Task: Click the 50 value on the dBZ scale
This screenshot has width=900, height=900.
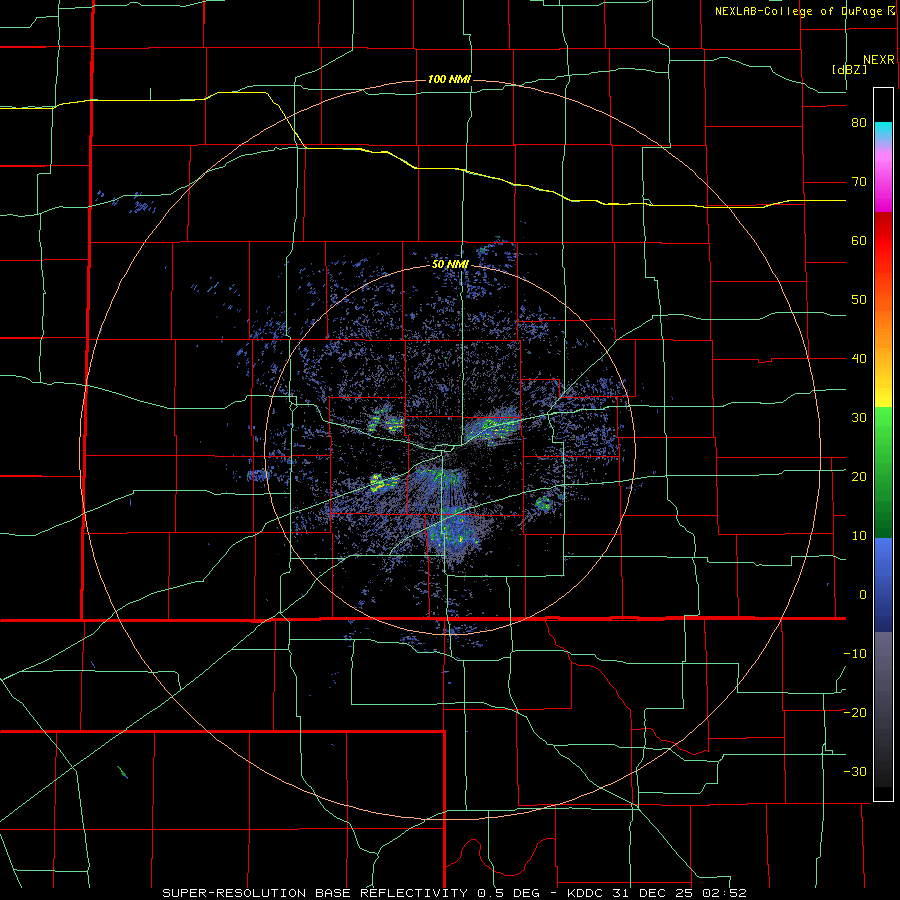Action: pos(859,300)
